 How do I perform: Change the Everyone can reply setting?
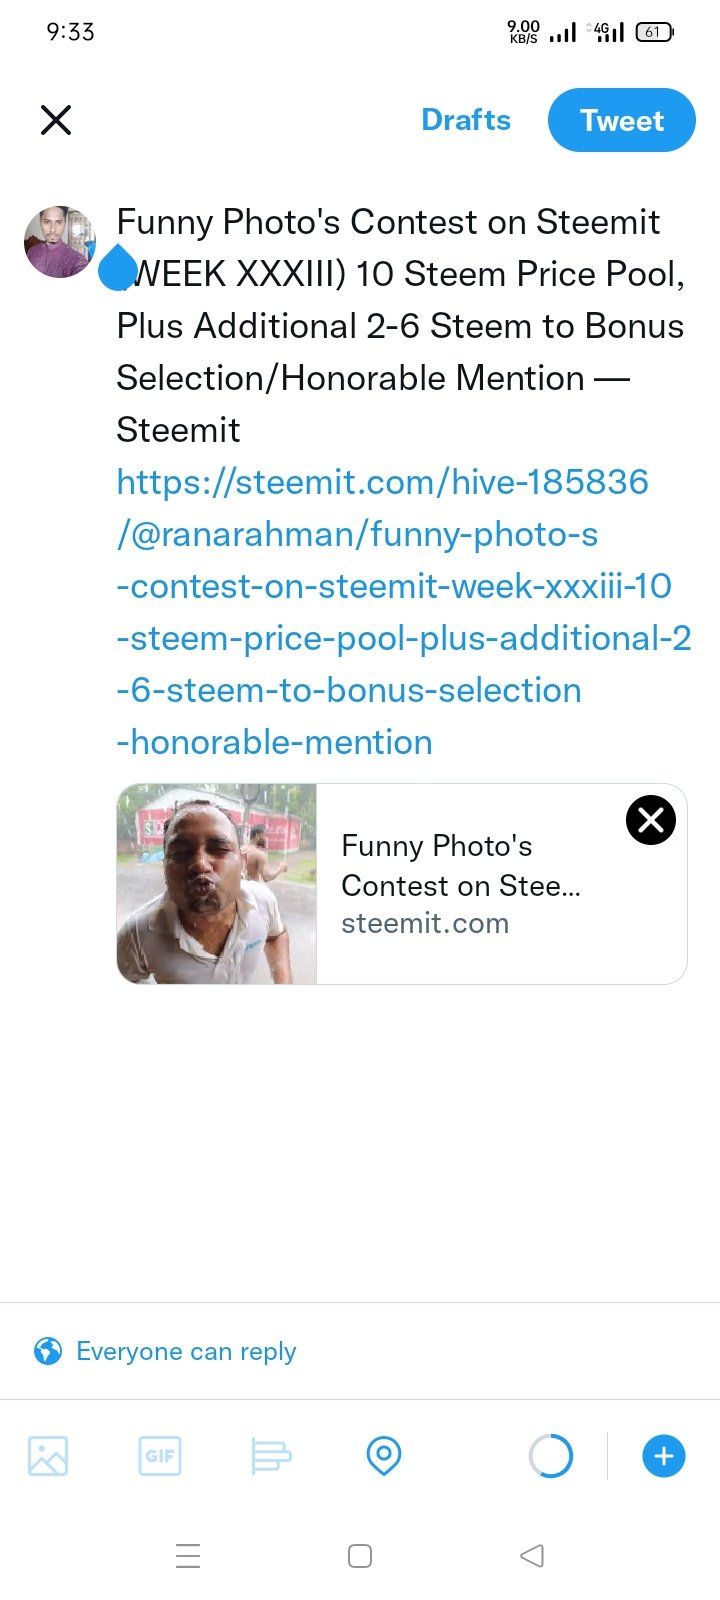186,1351
